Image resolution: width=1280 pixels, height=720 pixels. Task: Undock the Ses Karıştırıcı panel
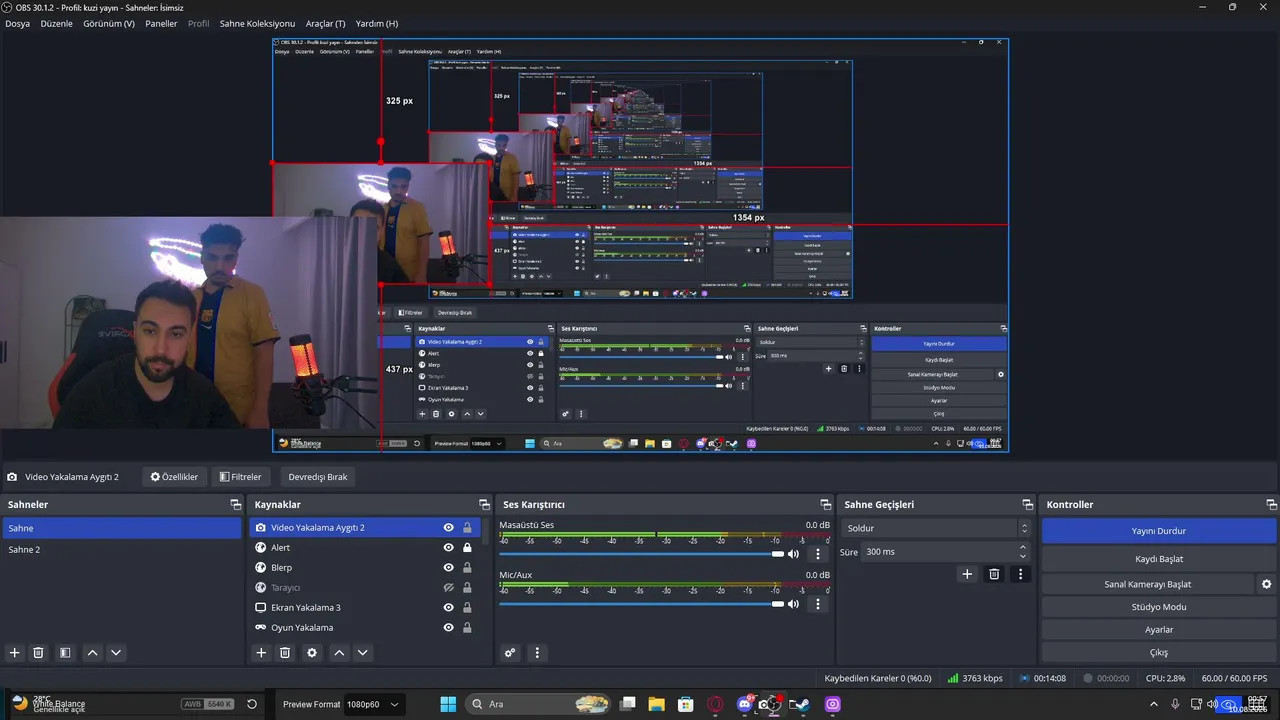(x=826, y=505)
